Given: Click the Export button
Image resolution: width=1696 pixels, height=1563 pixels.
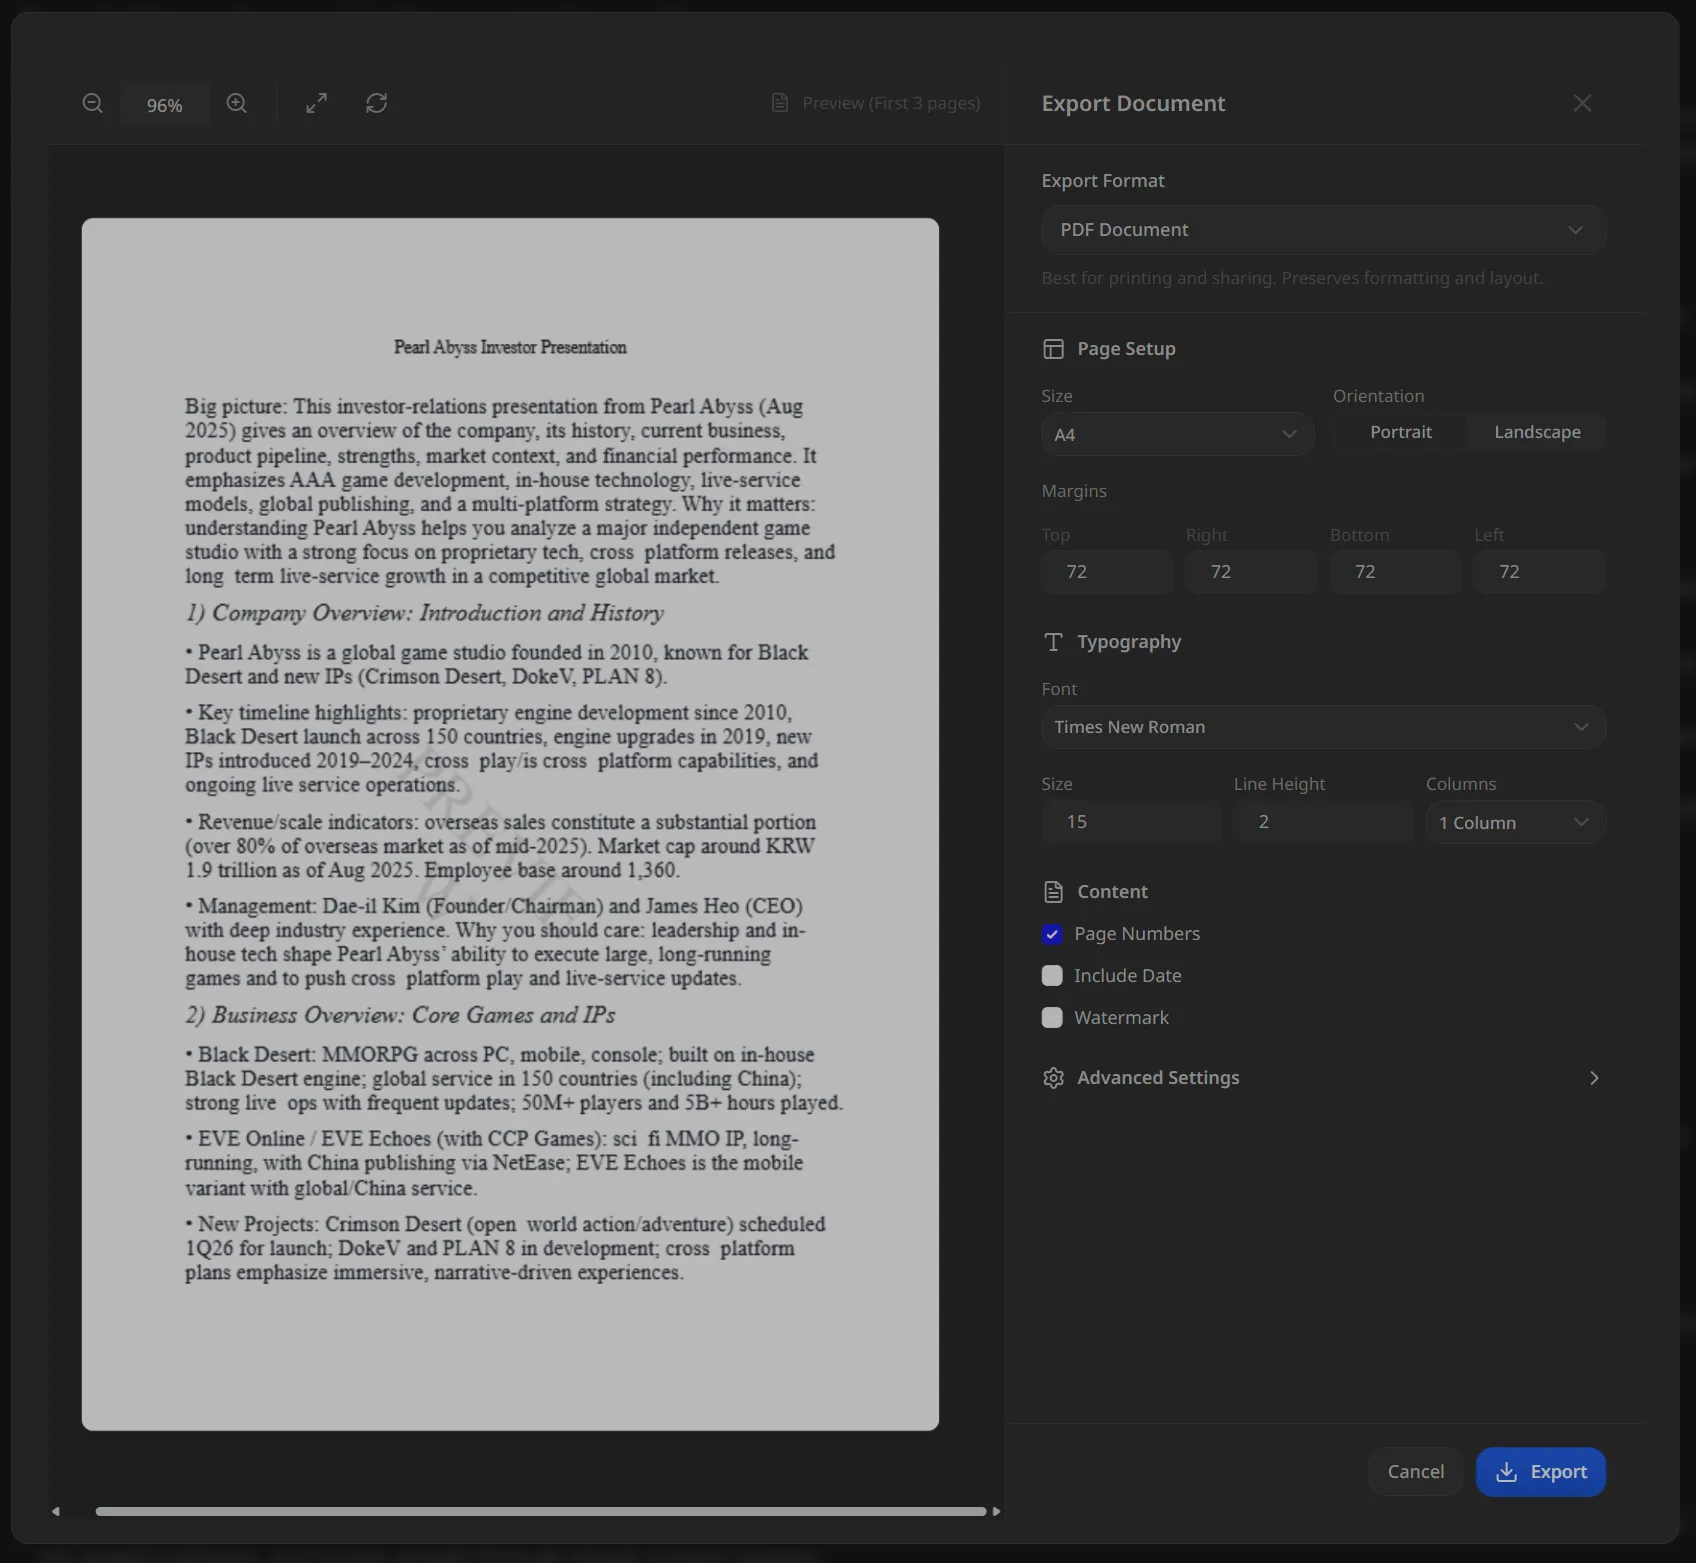Looking at the screenshot, I should 1540,1472.
